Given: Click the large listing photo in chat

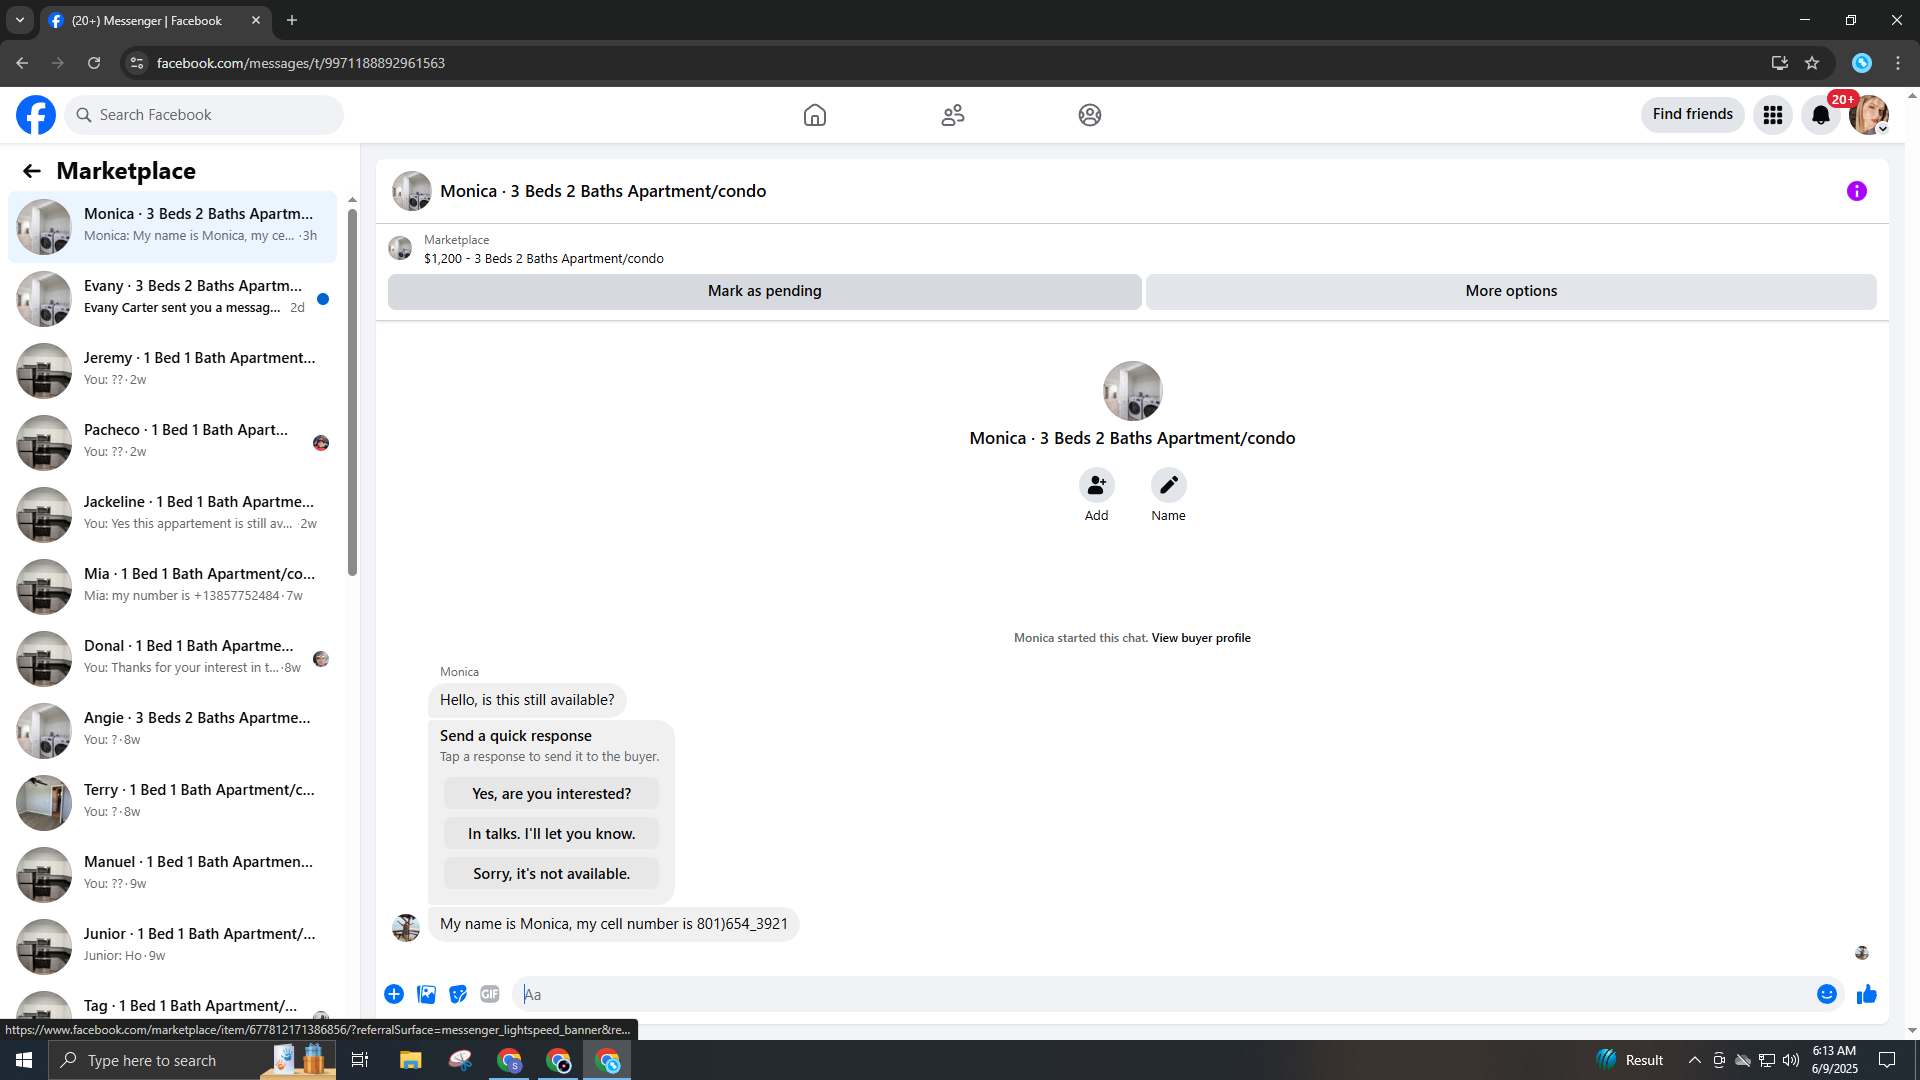Looking at the screenshot, I should [1132, 391].
